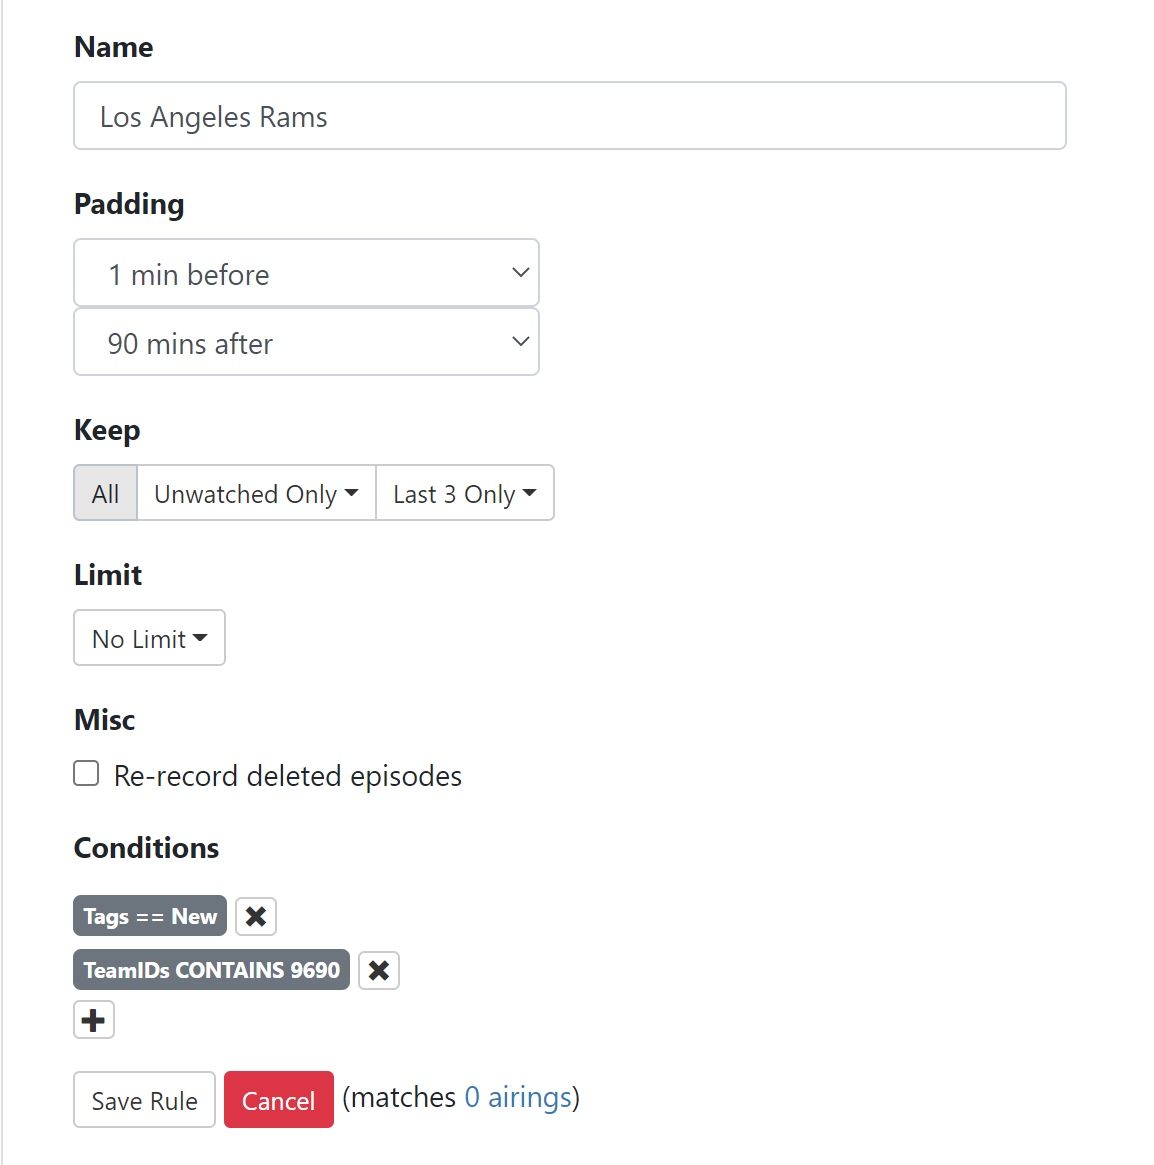Expand the Last 3 Only dropdown
Viewport: 1154px width, 1165px height.
(x=465, y=494)
